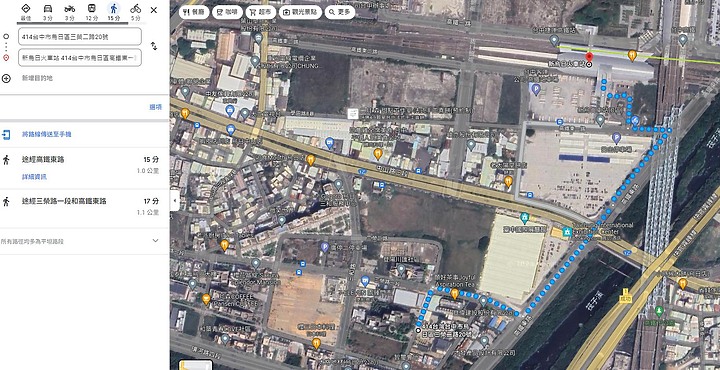Expand the 所有路徑均多為平坦路段 chevron
Screen dimensions: 720x370
pyautogui.click(x=155, y=241)
